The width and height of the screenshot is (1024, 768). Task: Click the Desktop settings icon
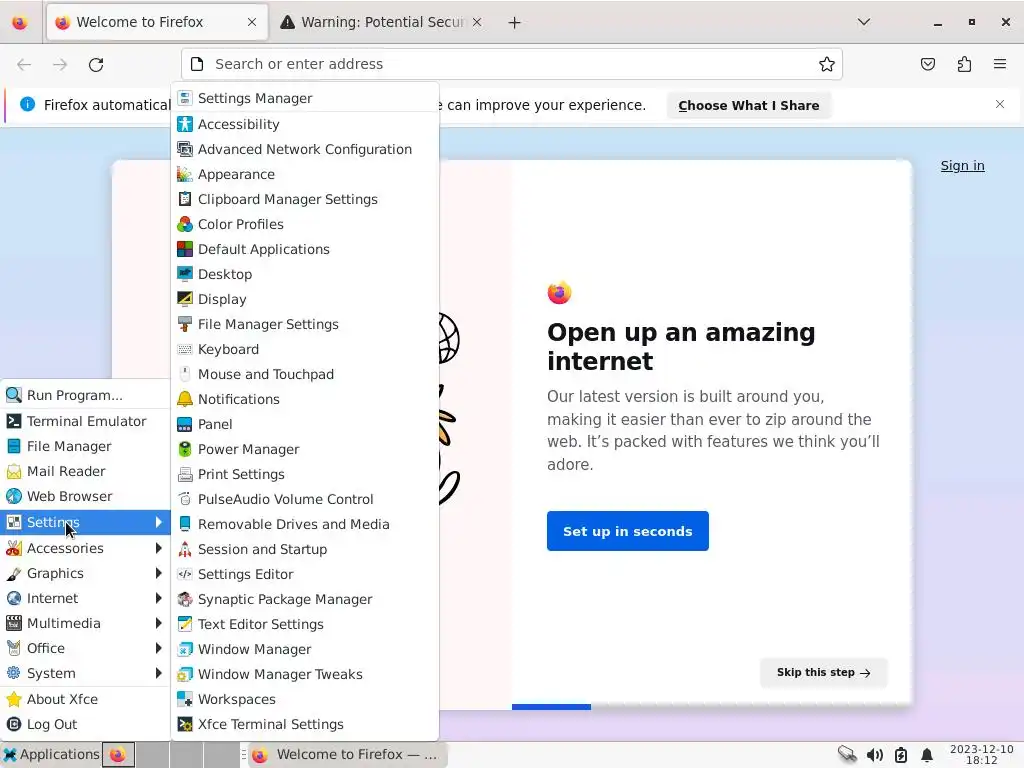click(185, 274)
